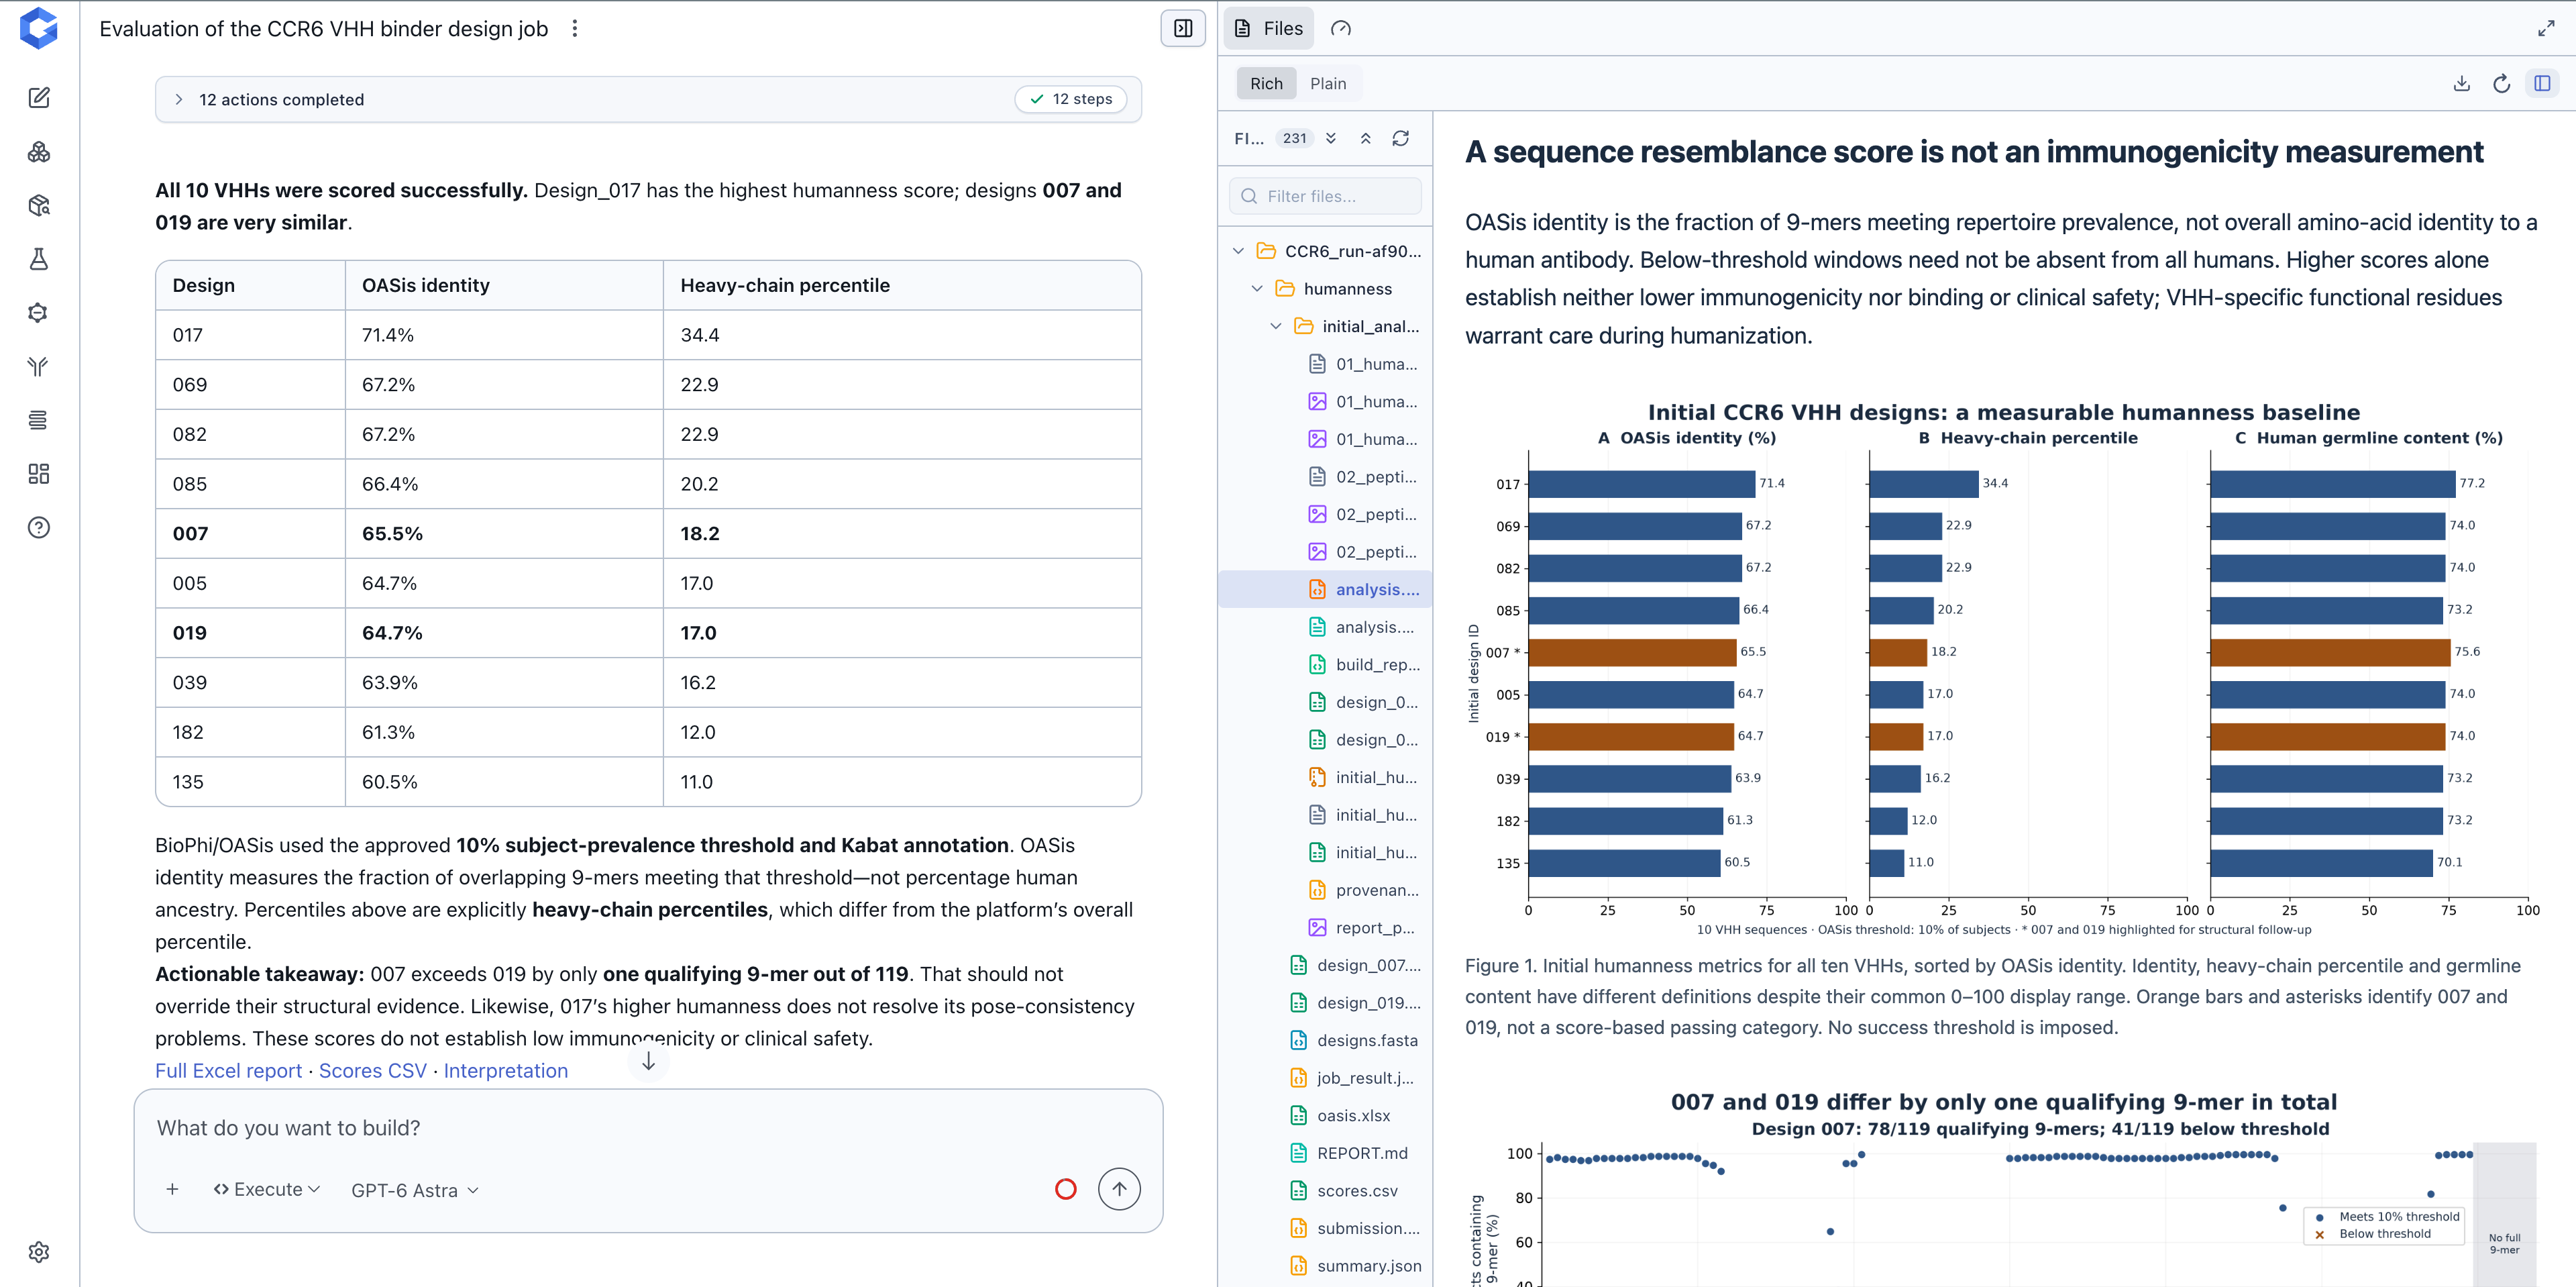Viewport: 2576px width, 1287px height.
Task: Open the GPT-6 Astra model dropdown
Action: coord(415,1190)
